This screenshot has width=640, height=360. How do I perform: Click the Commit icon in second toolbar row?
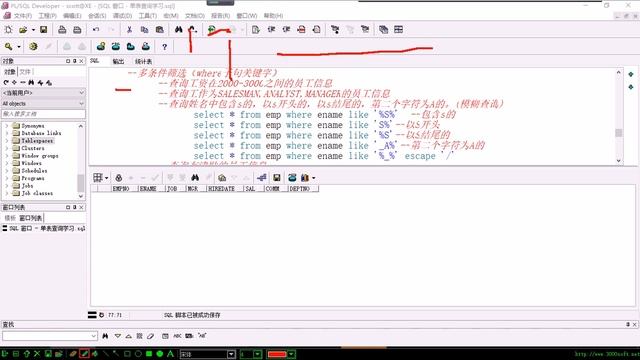pos(67,47)
